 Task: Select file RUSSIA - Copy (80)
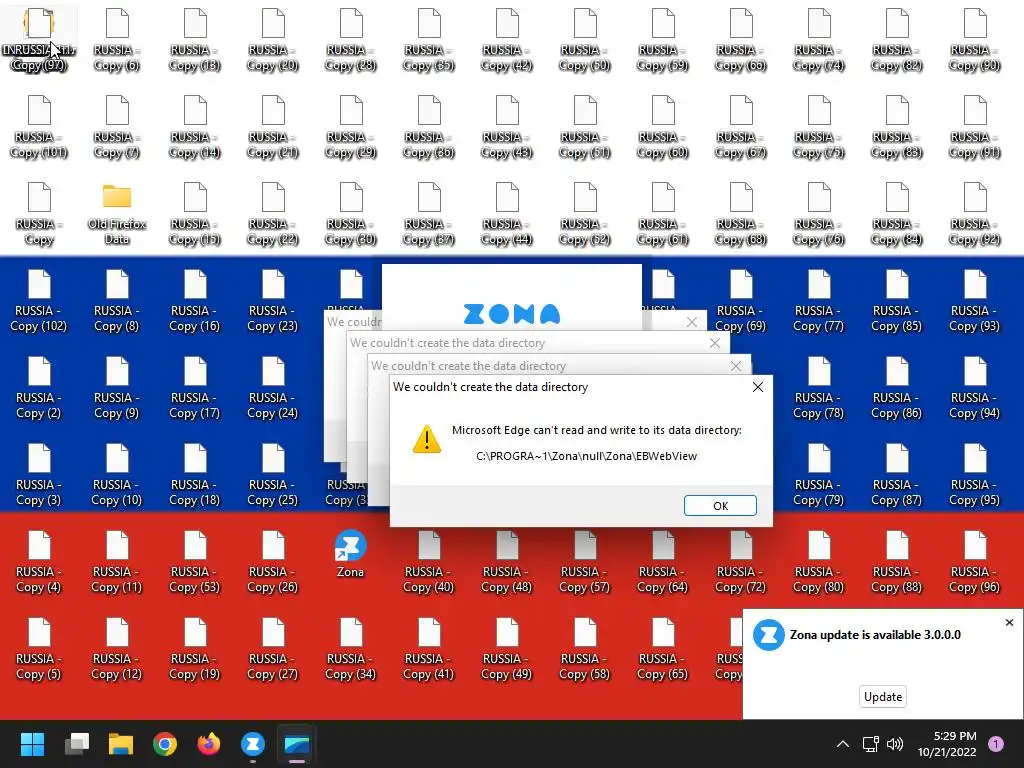818,561
